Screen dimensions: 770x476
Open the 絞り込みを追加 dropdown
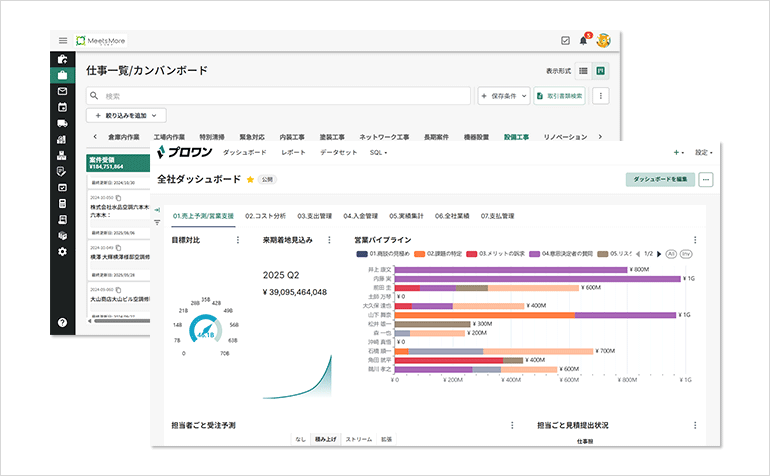pos(129,117)
